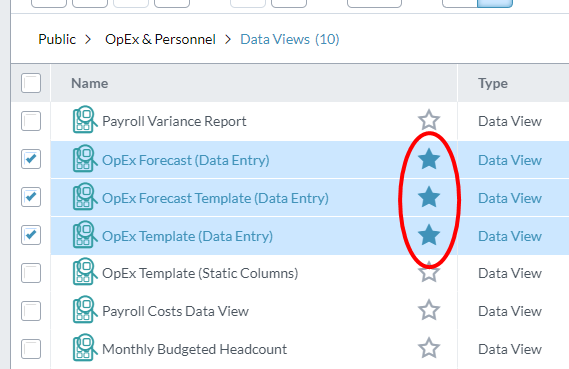Select OpEx Template (Static Columns) checkbox
The image size is (569, 369).
[x=31, y=273]
